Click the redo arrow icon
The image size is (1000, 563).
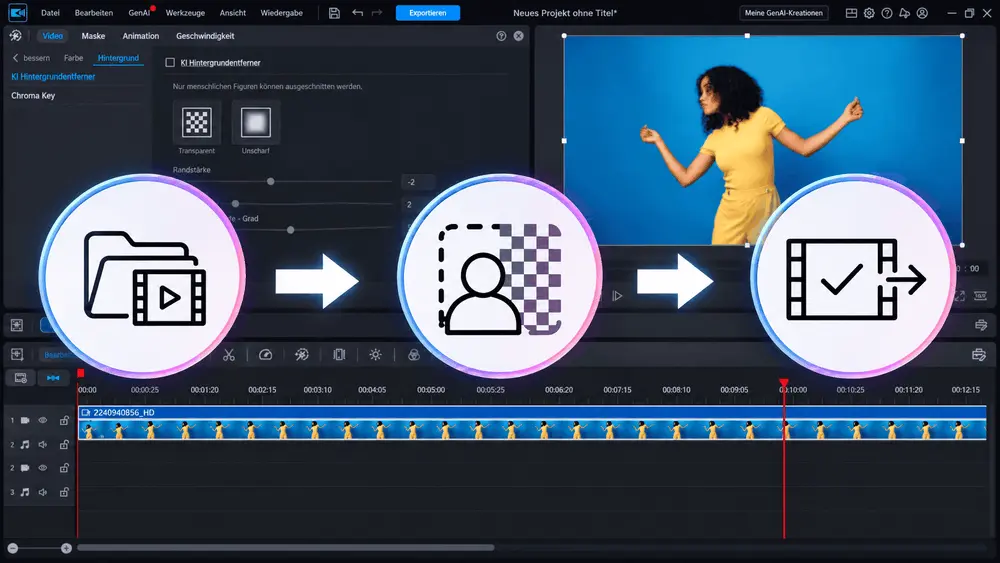377,13
